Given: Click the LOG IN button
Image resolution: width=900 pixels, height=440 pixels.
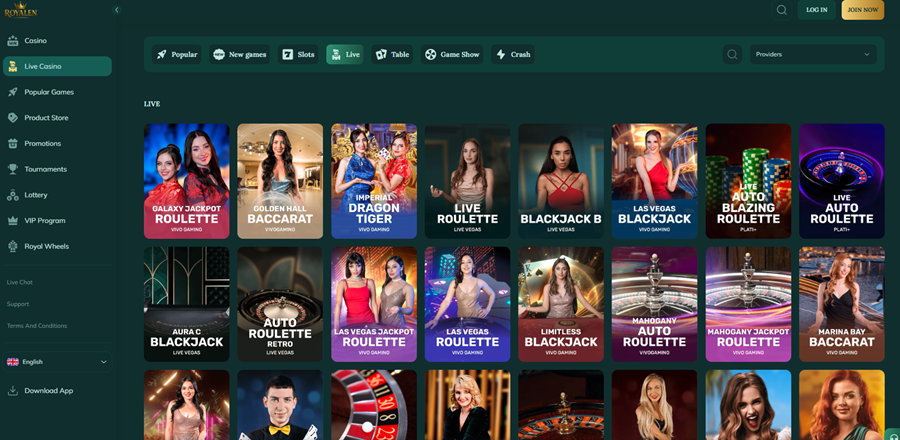Looking at the screenshot, I should (816, 10).
